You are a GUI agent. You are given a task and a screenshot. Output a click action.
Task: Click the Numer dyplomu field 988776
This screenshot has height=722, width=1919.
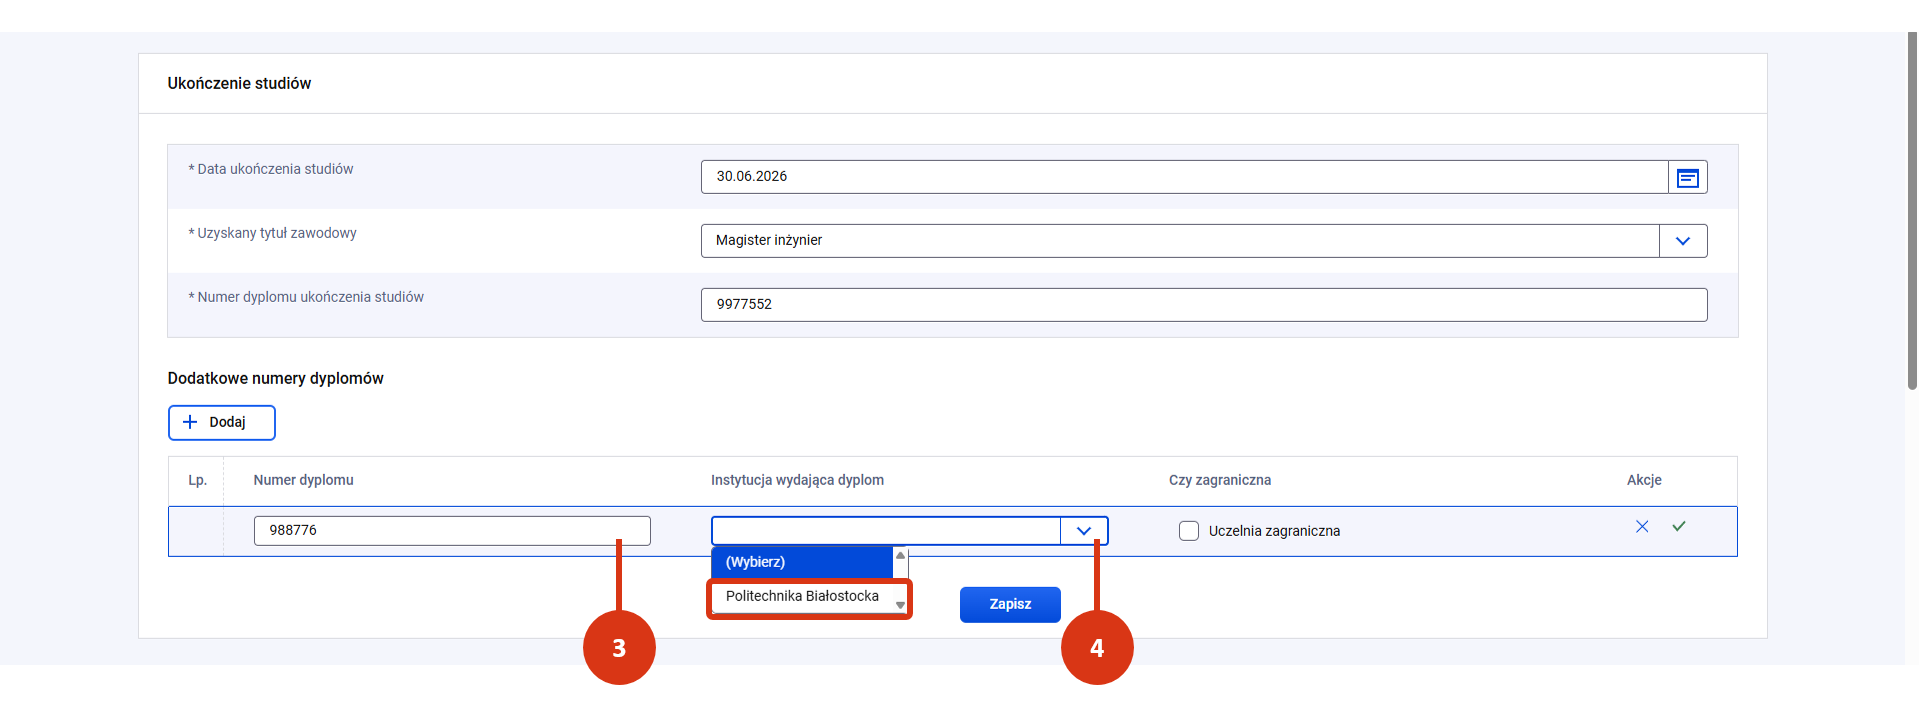click(x=452, y=531)
